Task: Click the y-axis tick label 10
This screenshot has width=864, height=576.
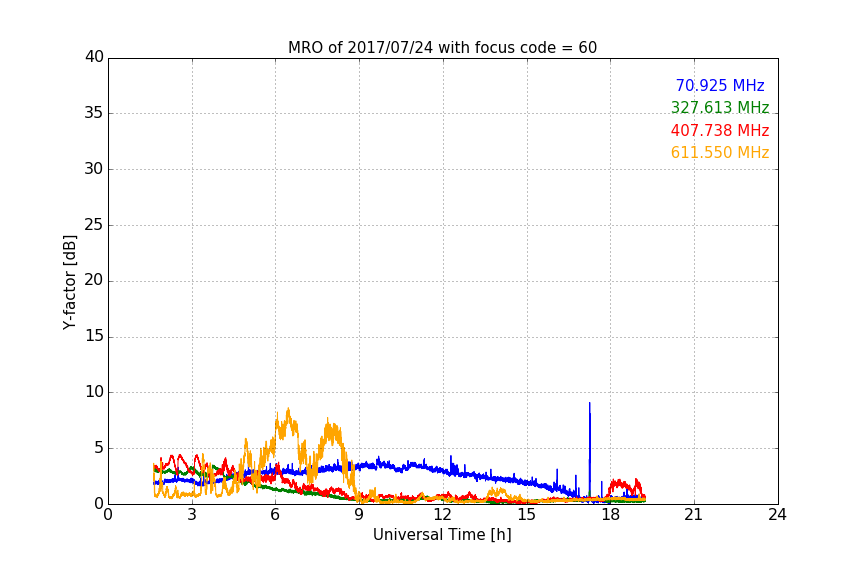Action: tap(94, 392)
